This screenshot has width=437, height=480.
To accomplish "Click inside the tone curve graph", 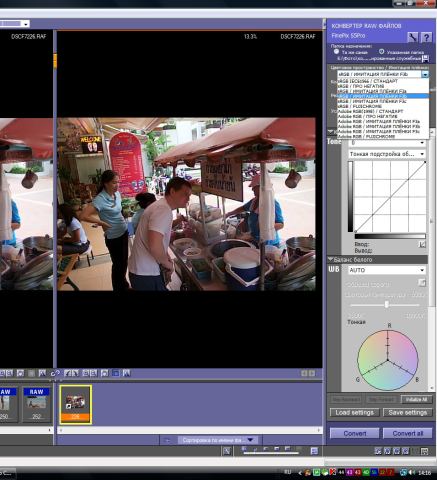I will (390, 197).
